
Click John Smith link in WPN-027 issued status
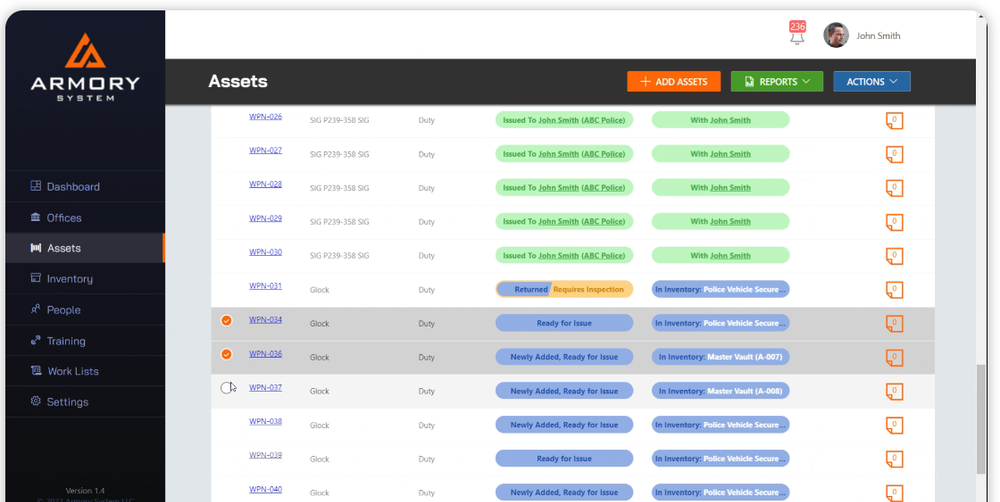[559, 154]
